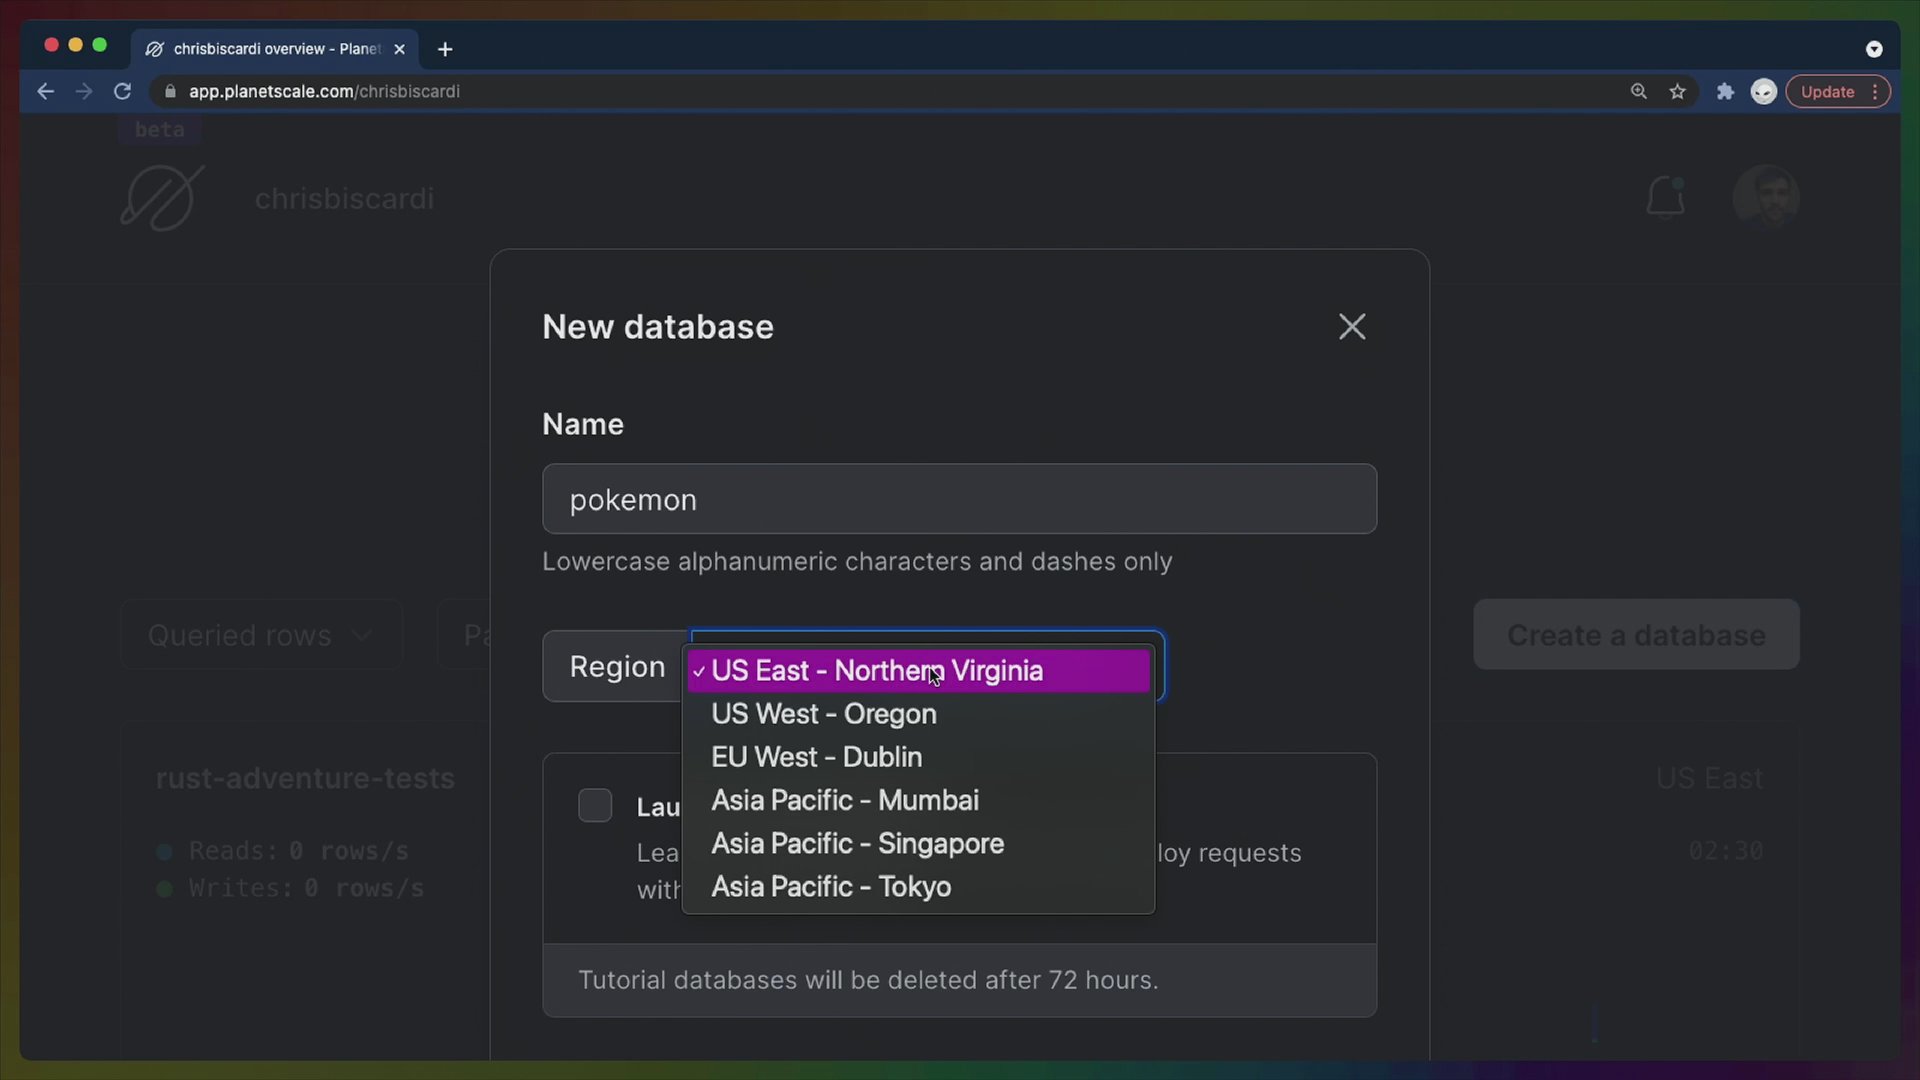Image resolution: width=1920 pixels, height=1080 pixels.
Task: Select EU West - Dublin region
Action: (x=918, y=757)
